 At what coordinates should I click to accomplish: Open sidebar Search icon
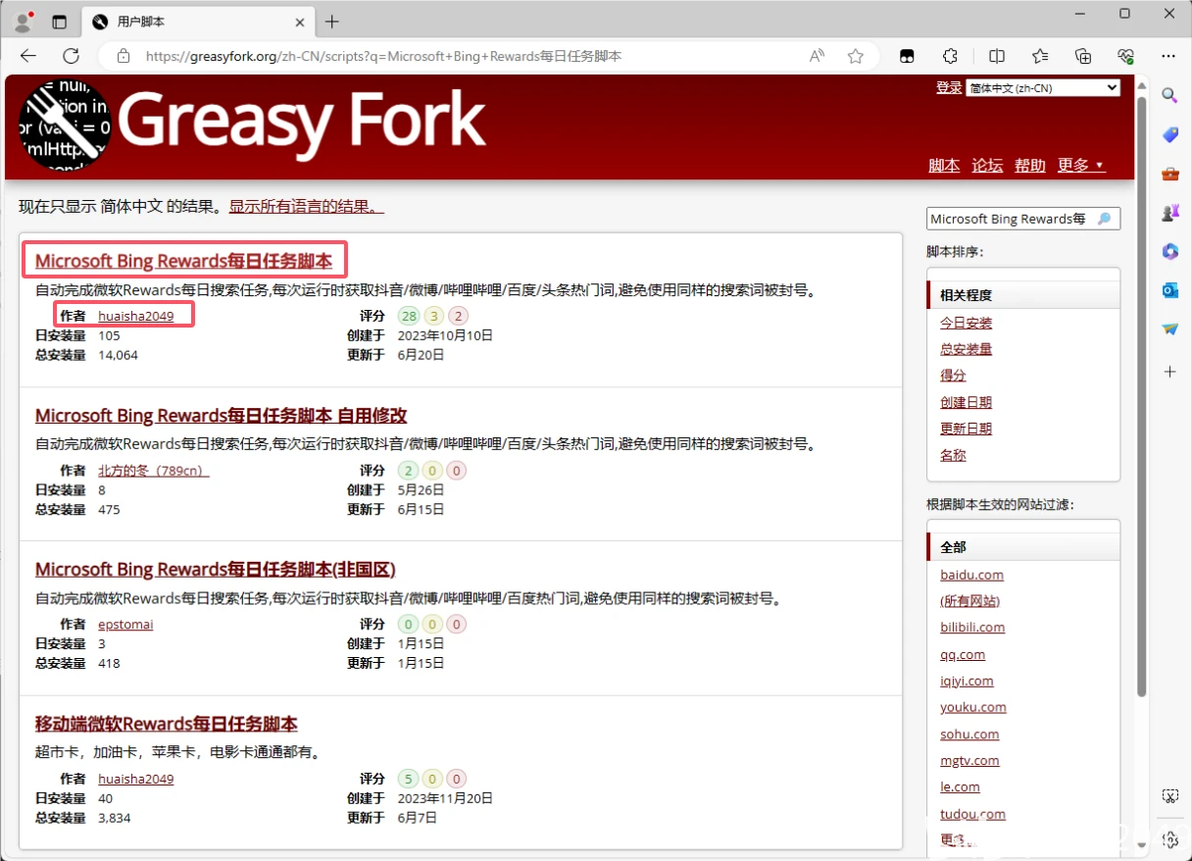(x=1170, y=95)
